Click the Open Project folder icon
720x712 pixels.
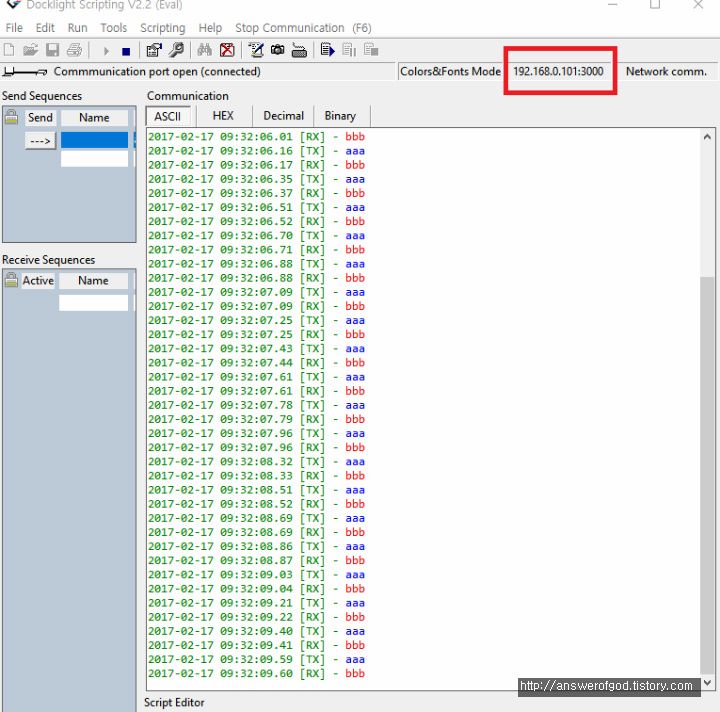[30, 50]
